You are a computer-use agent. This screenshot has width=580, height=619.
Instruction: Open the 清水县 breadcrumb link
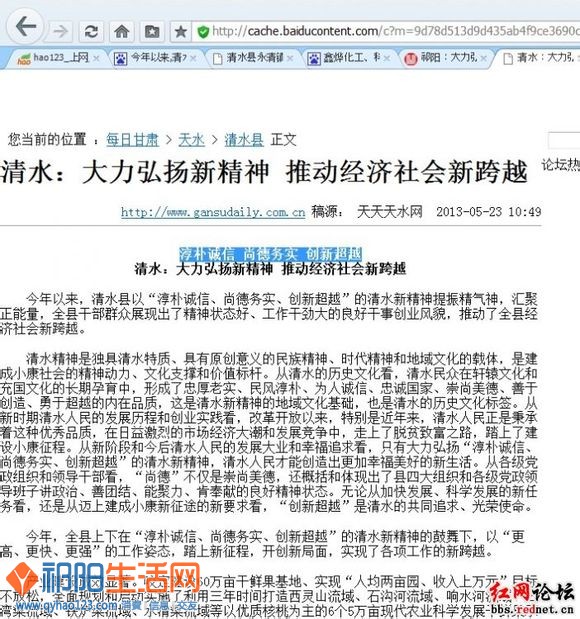[244, 140]
